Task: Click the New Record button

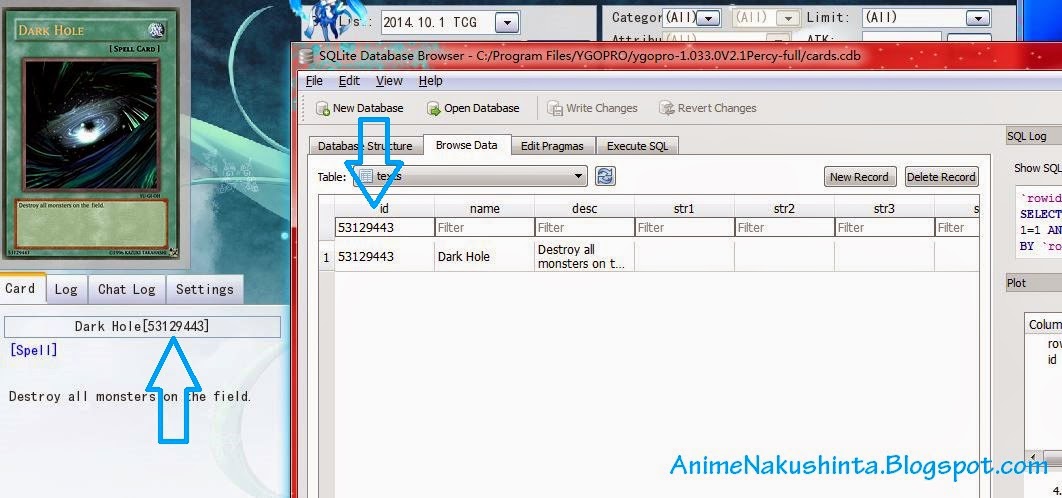Action: click(859, 177)
